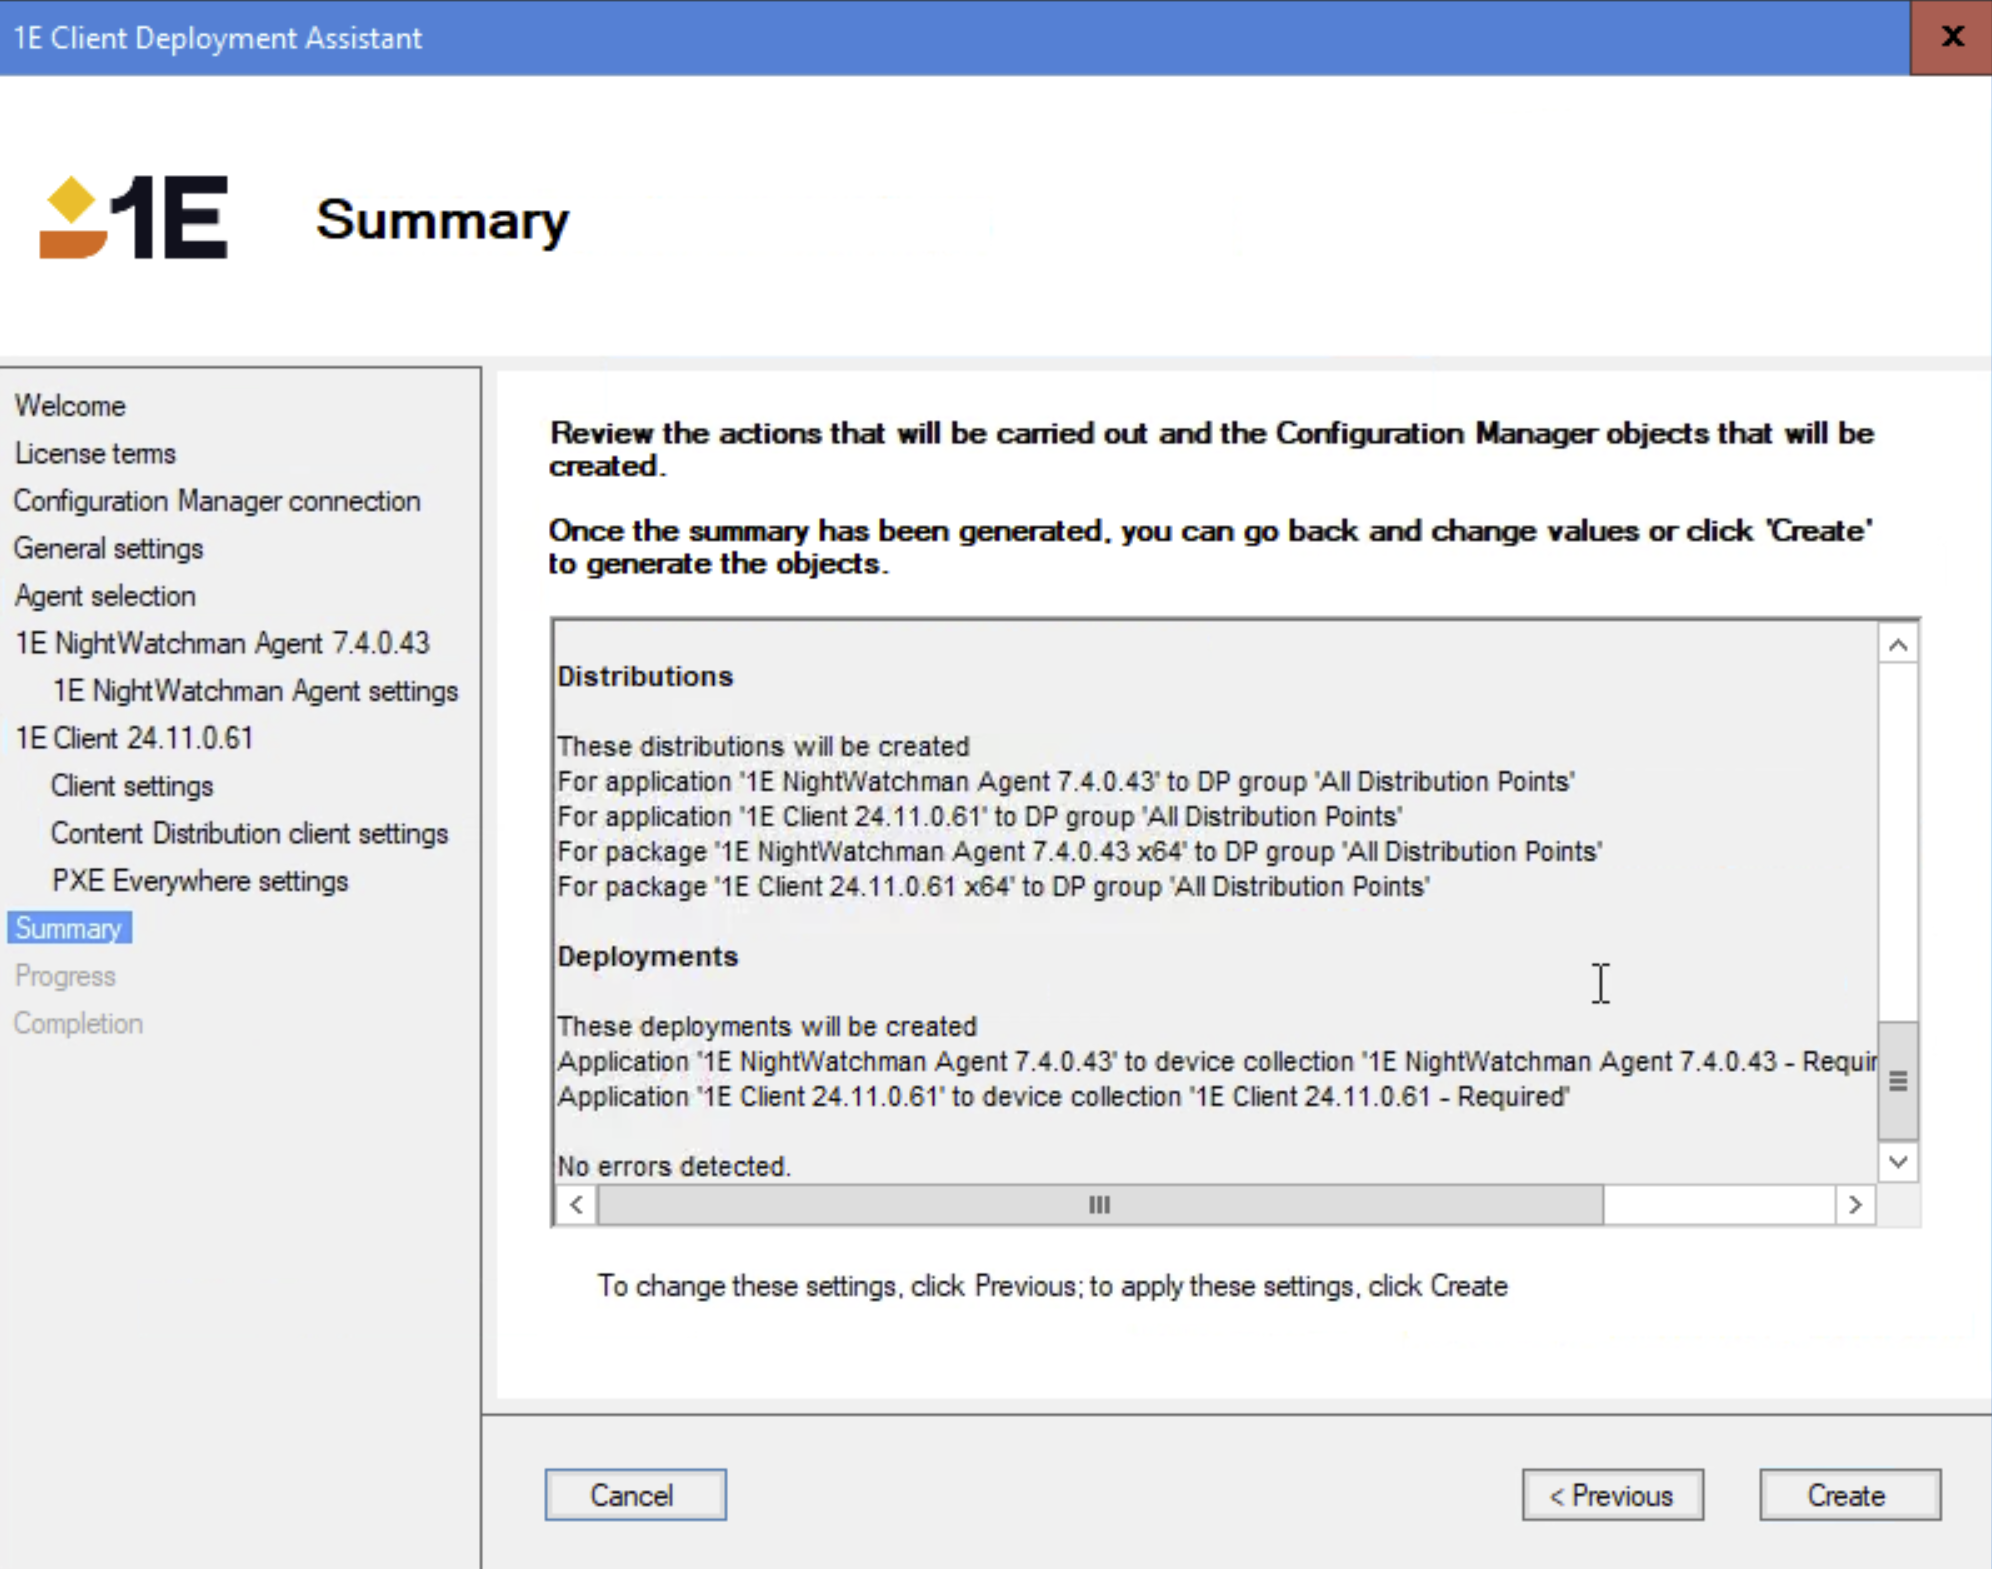Select the highlighted Summary step
Viewport: 1992px width, 1569px height.
point(69,928)
